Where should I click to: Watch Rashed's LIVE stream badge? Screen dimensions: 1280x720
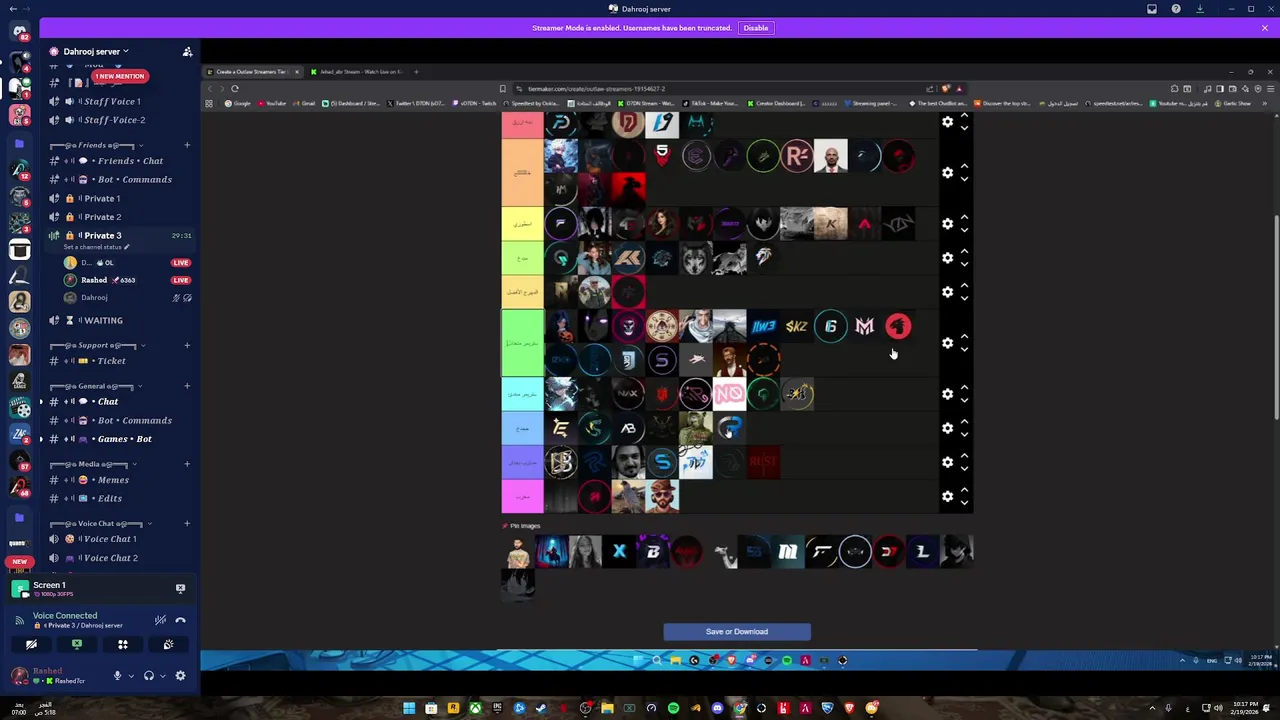(181, 280)
